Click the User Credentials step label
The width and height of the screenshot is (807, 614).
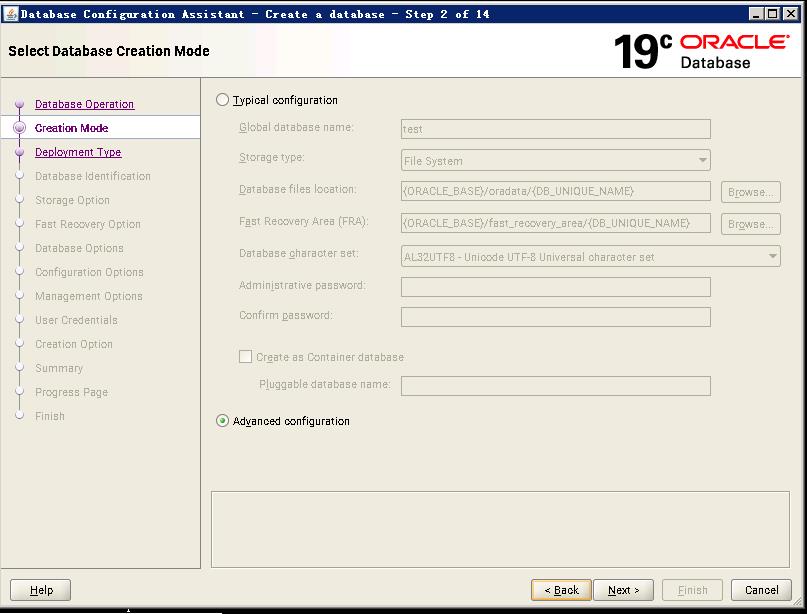[76, 320]
